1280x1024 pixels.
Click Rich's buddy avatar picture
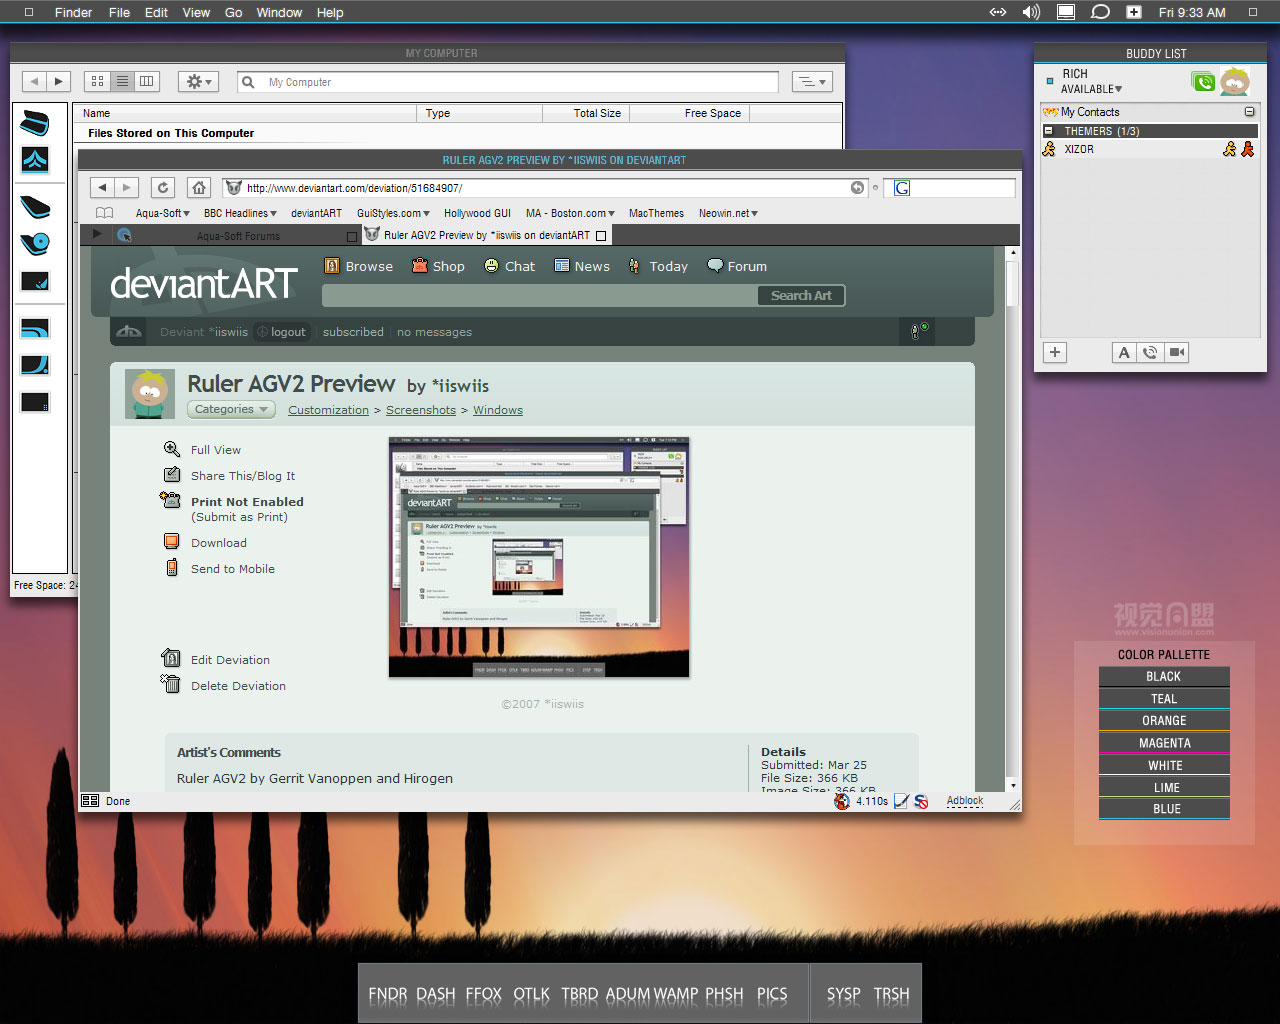coord(1235,81)
